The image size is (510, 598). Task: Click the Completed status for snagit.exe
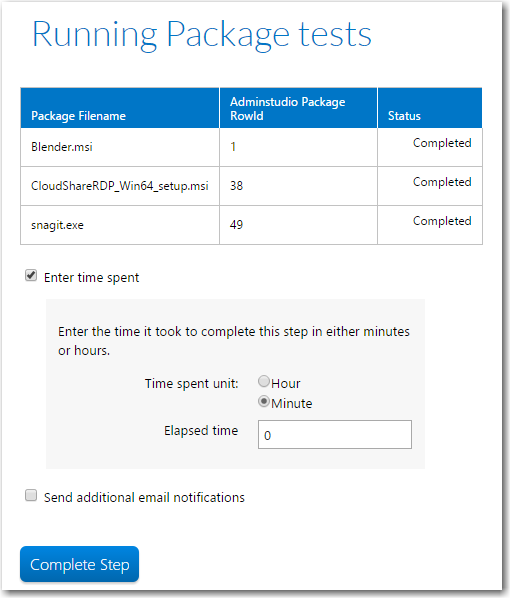click(442, 221)
